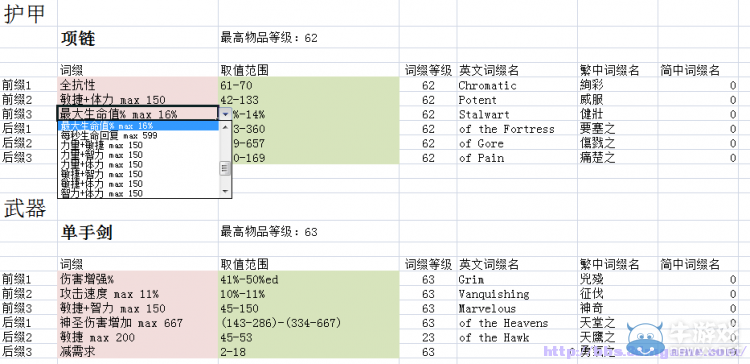Image resolution: width=750 pixels, height=364 pixels.
Task: Choose 智力+体力 max 150 entry
Action: click(x=139, y=193)
